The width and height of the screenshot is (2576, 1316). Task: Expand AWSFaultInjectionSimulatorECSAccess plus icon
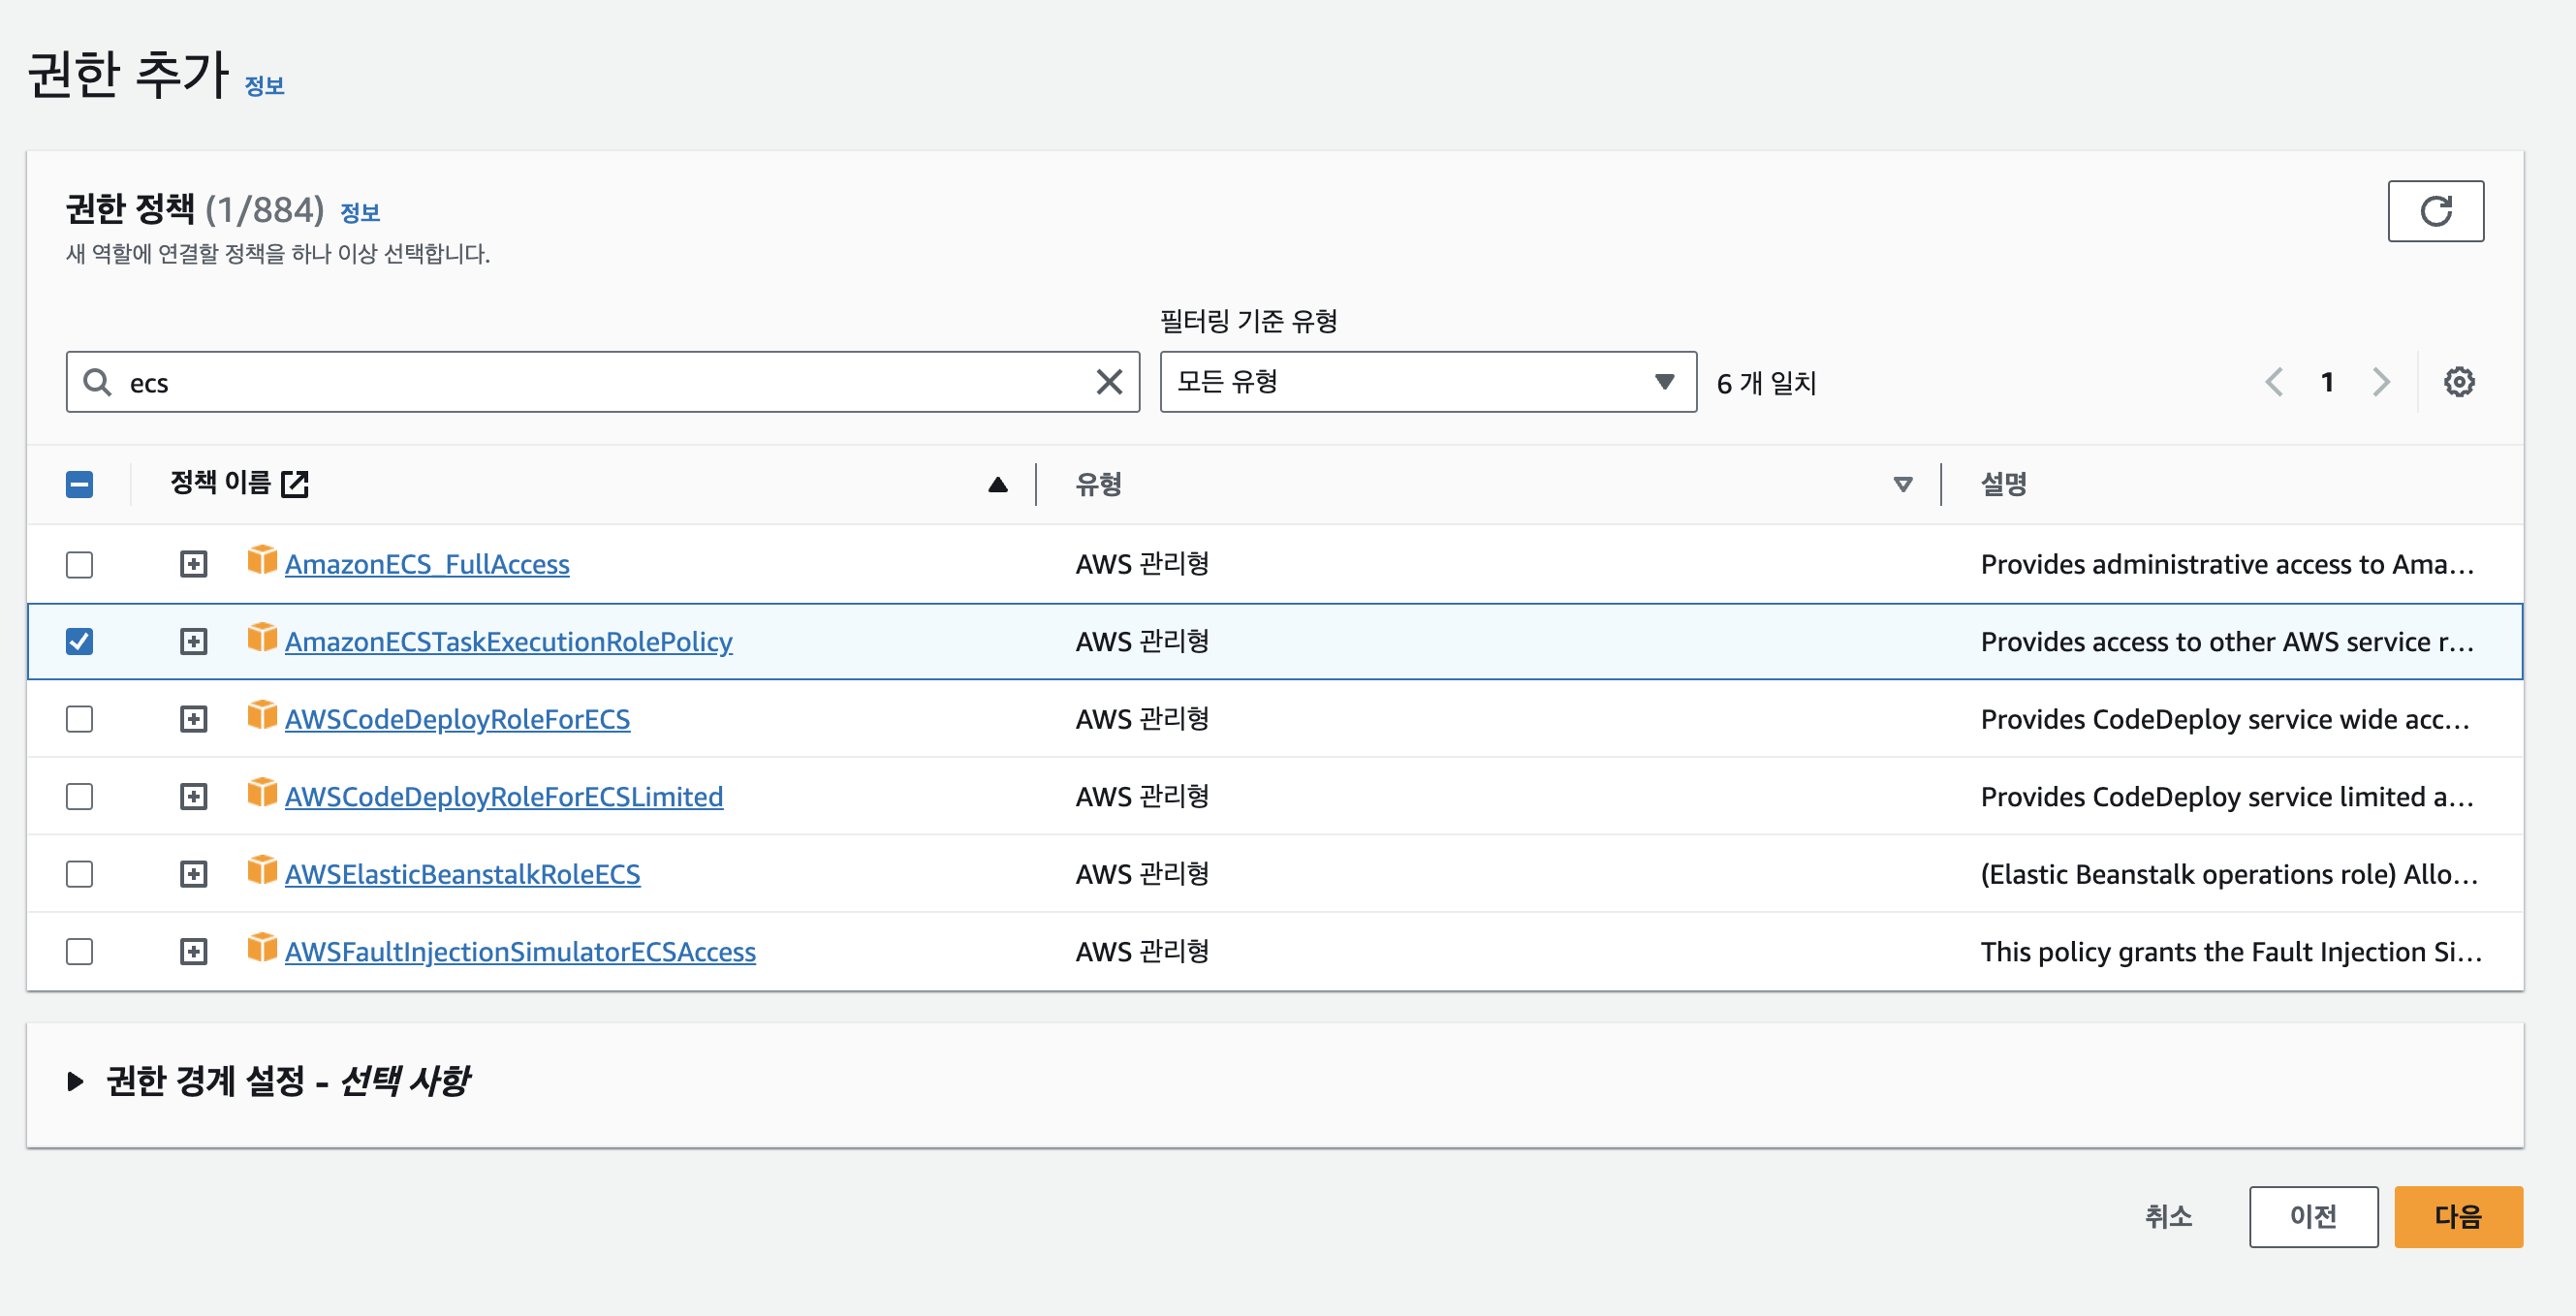click(x=193, y=951)
